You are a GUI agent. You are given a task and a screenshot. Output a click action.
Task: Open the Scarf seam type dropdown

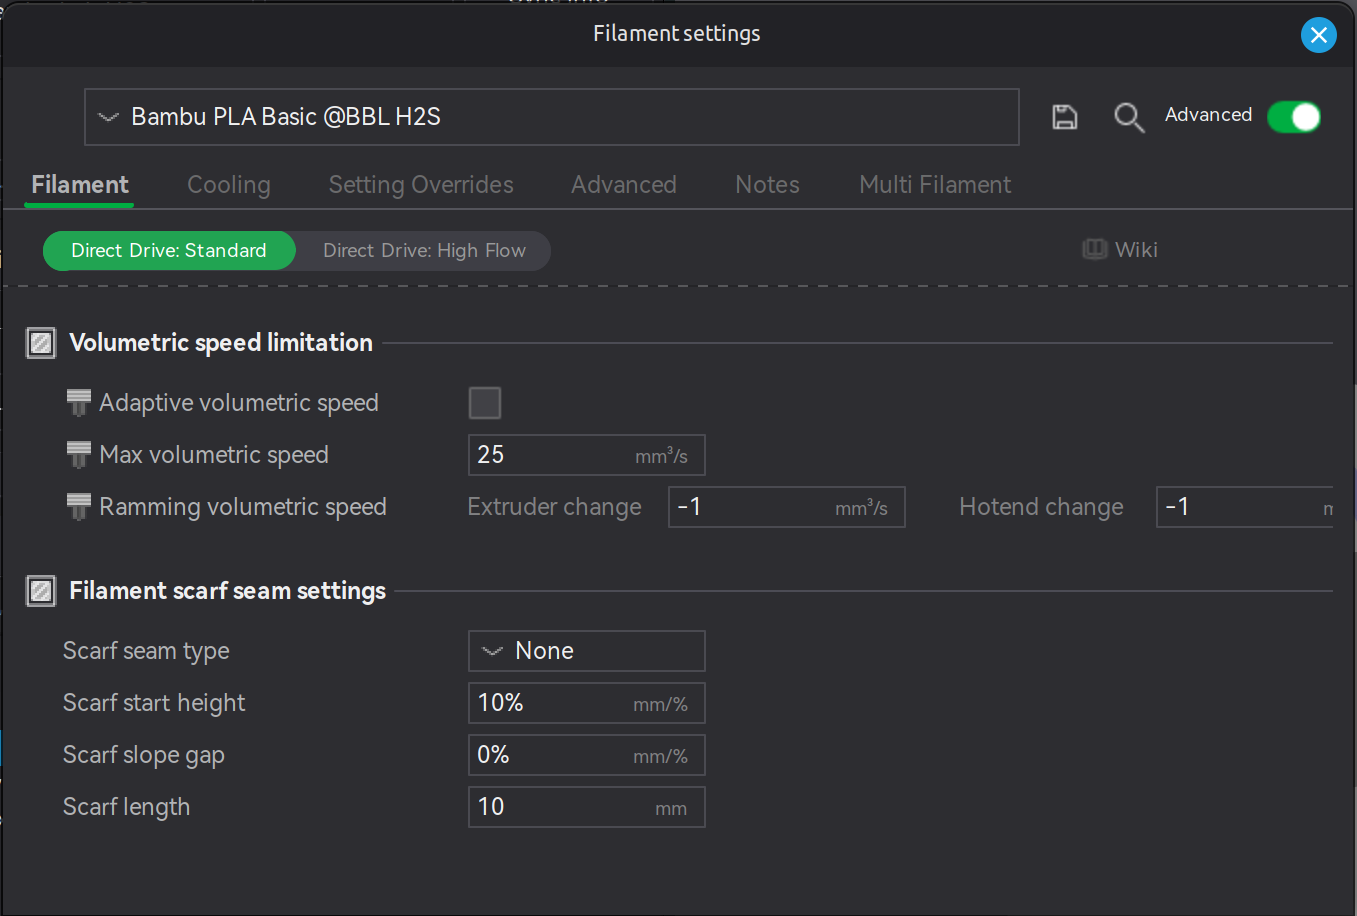587,651
